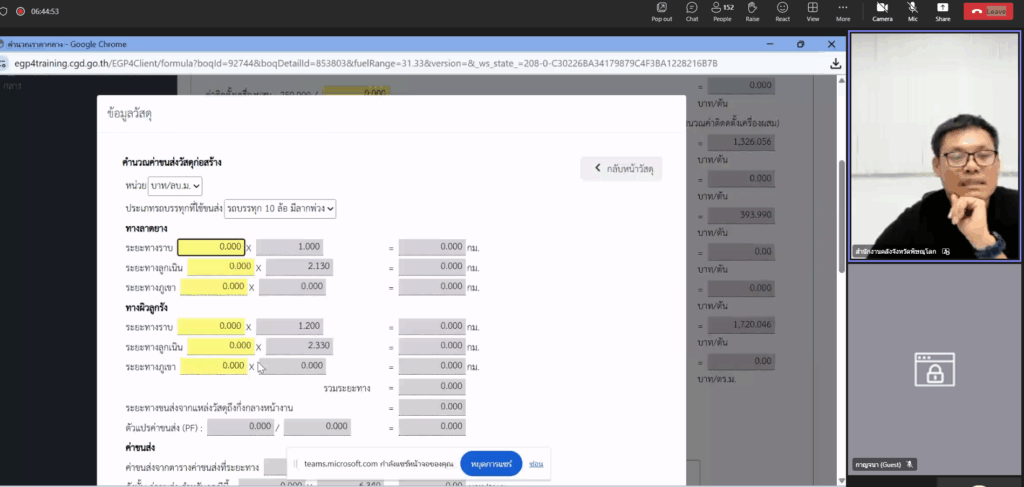The width and height of the screenshot is (1024, 487).
Task: Expand the truck type dropdown
Action: coord(280,208)
